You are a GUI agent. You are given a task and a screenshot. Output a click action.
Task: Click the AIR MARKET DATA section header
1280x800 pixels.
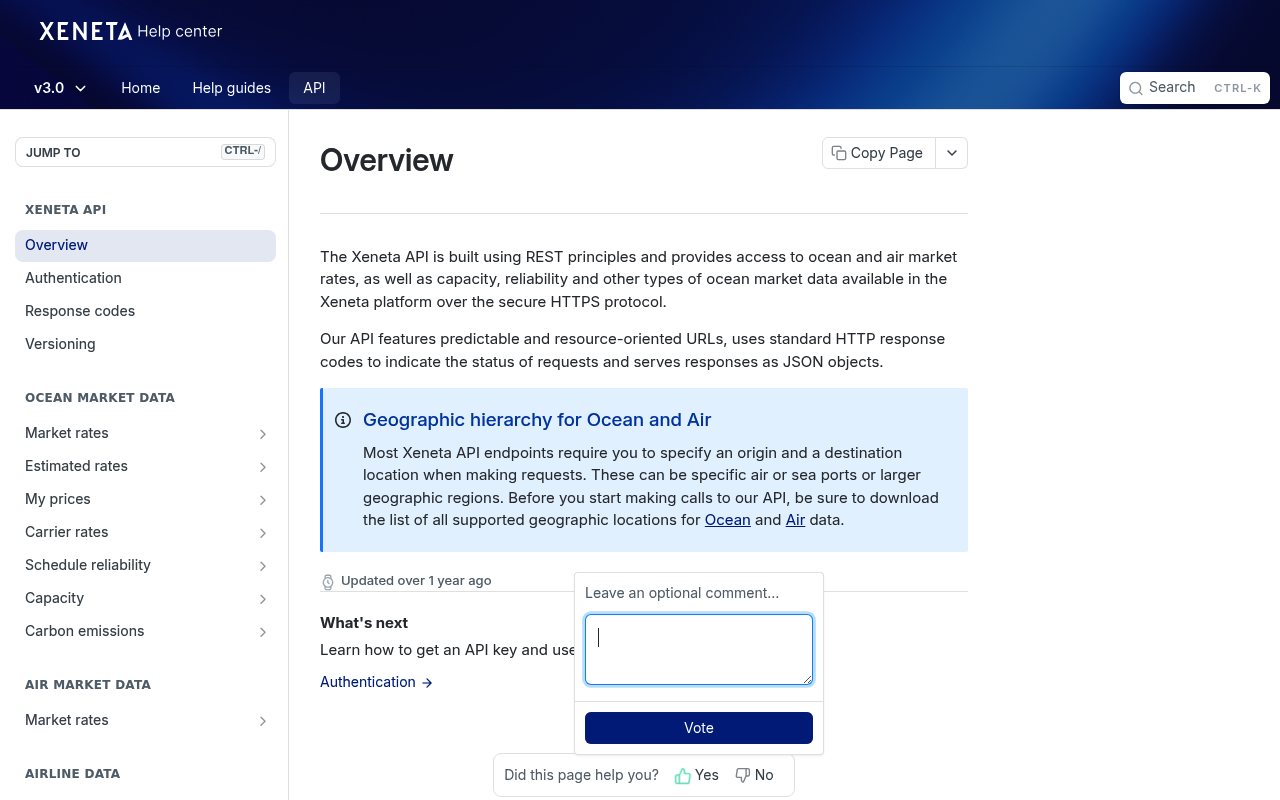click(88, 685)
